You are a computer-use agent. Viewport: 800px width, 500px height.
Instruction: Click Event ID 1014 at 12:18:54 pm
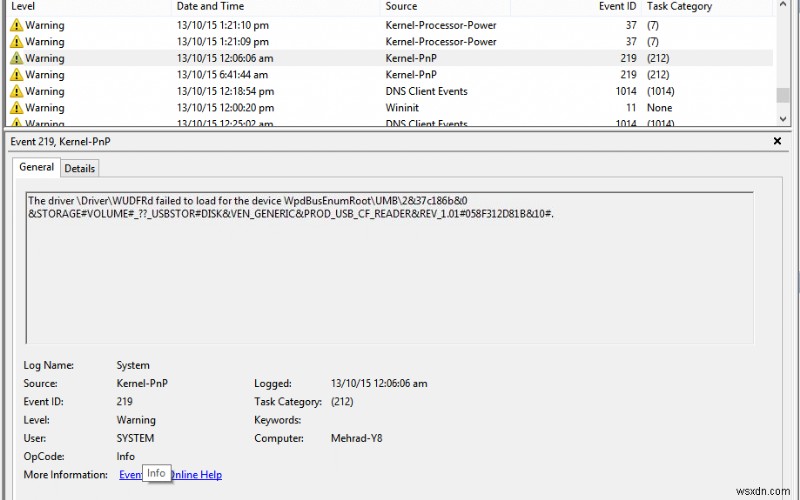coord(626,91)
